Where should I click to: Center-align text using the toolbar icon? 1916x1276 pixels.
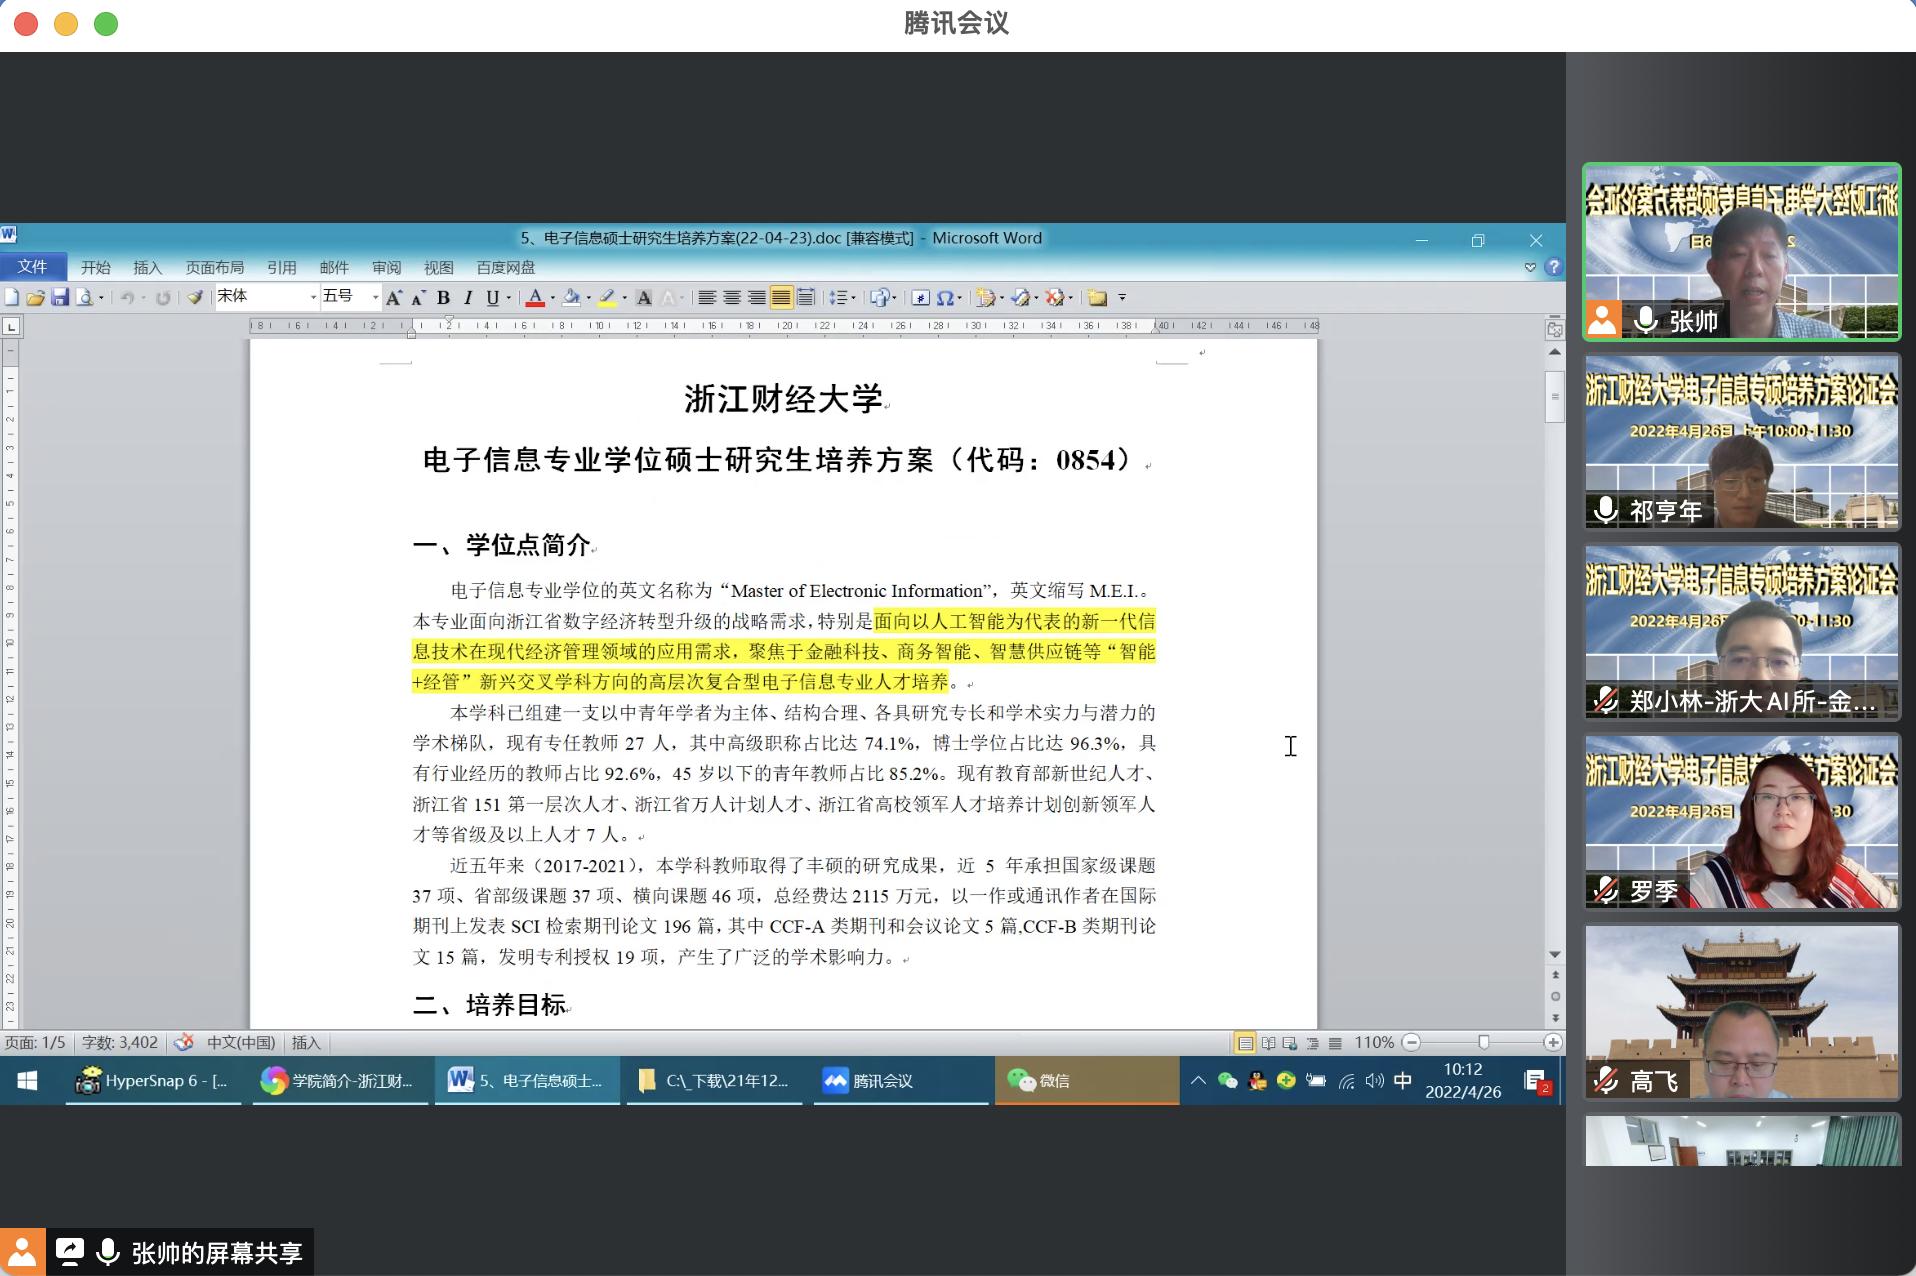732,297
